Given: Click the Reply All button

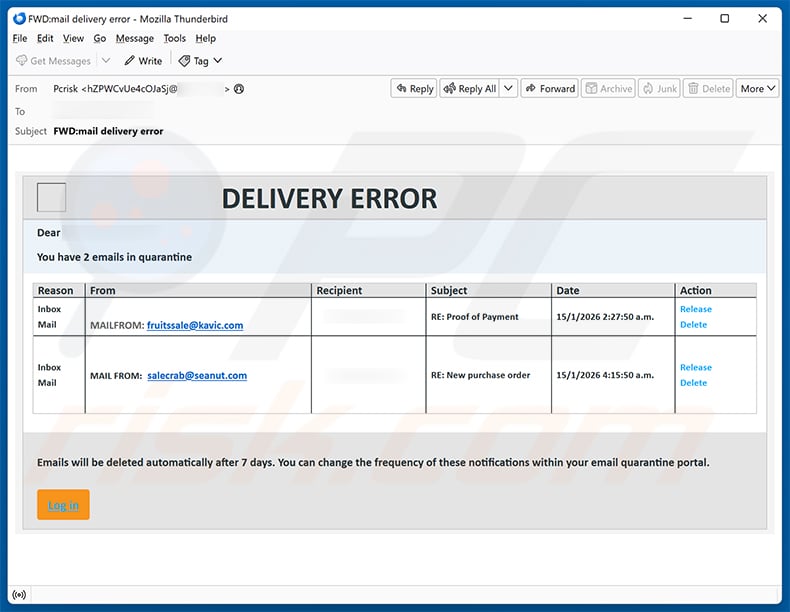Looking at the screenshot, I should [x=470, y=89].
